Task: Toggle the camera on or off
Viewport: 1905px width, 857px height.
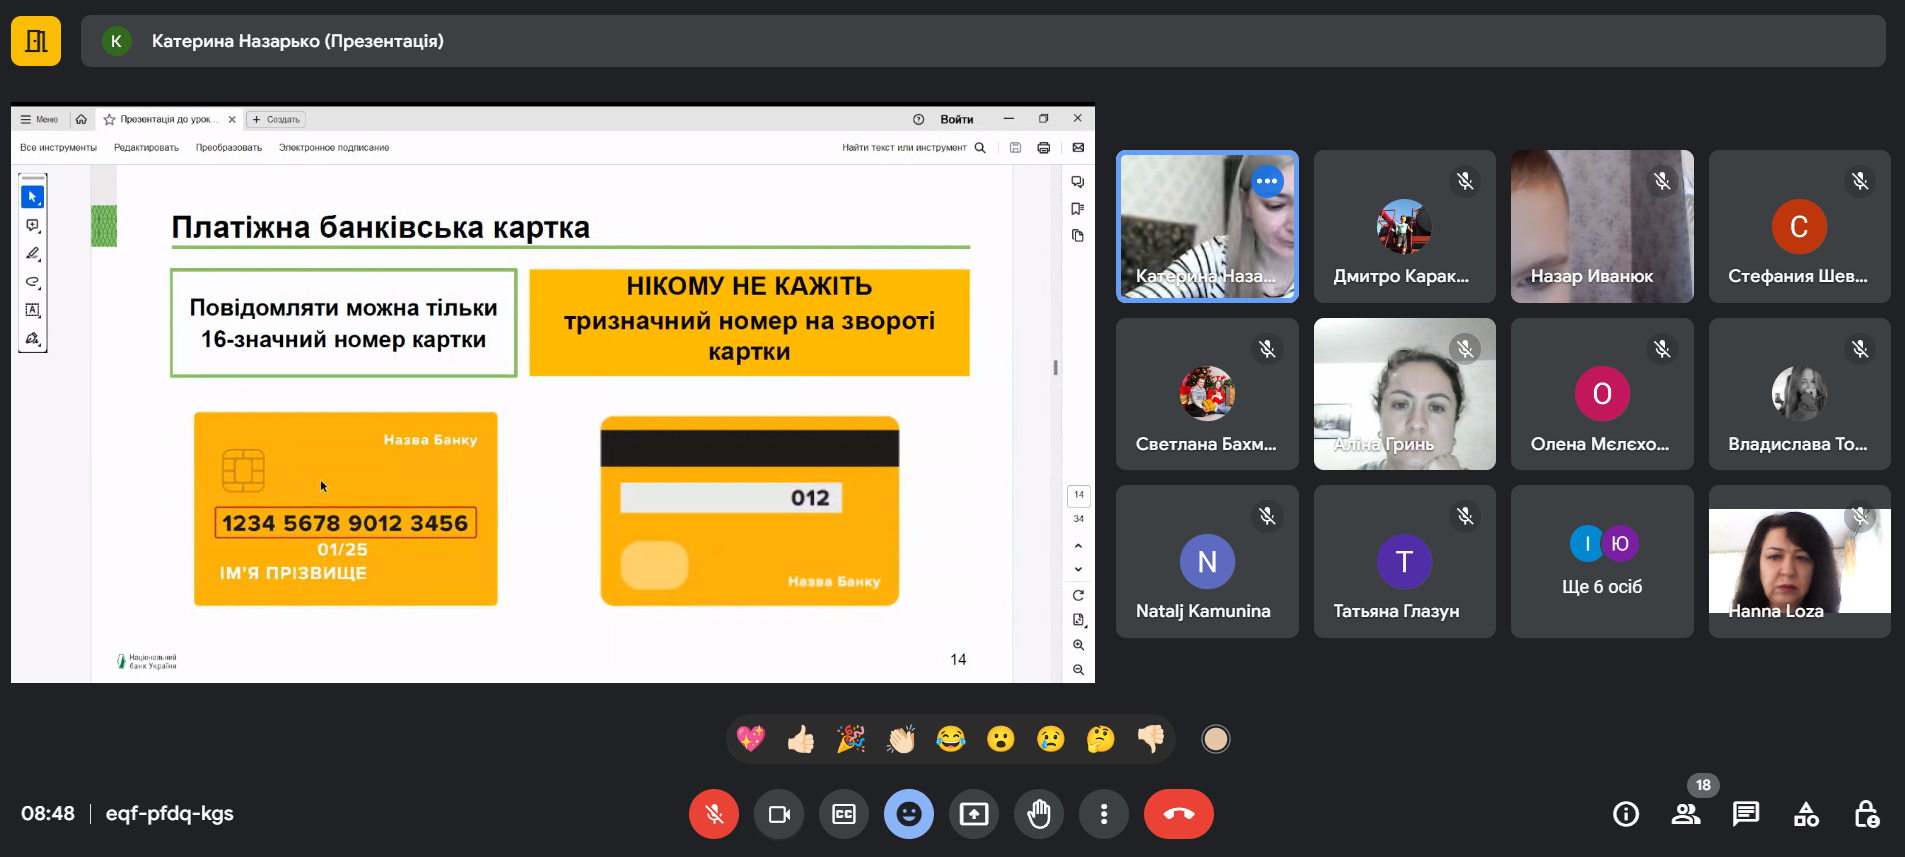Action: pyautogui.click(x=779, y=814)
